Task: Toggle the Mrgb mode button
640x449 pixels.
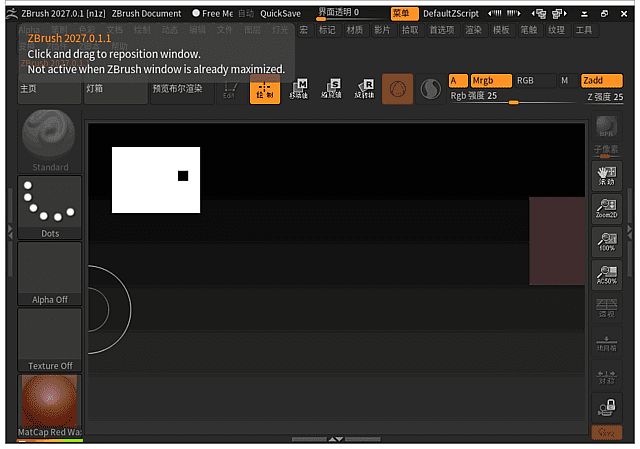Action: click(x=491, y=81)
